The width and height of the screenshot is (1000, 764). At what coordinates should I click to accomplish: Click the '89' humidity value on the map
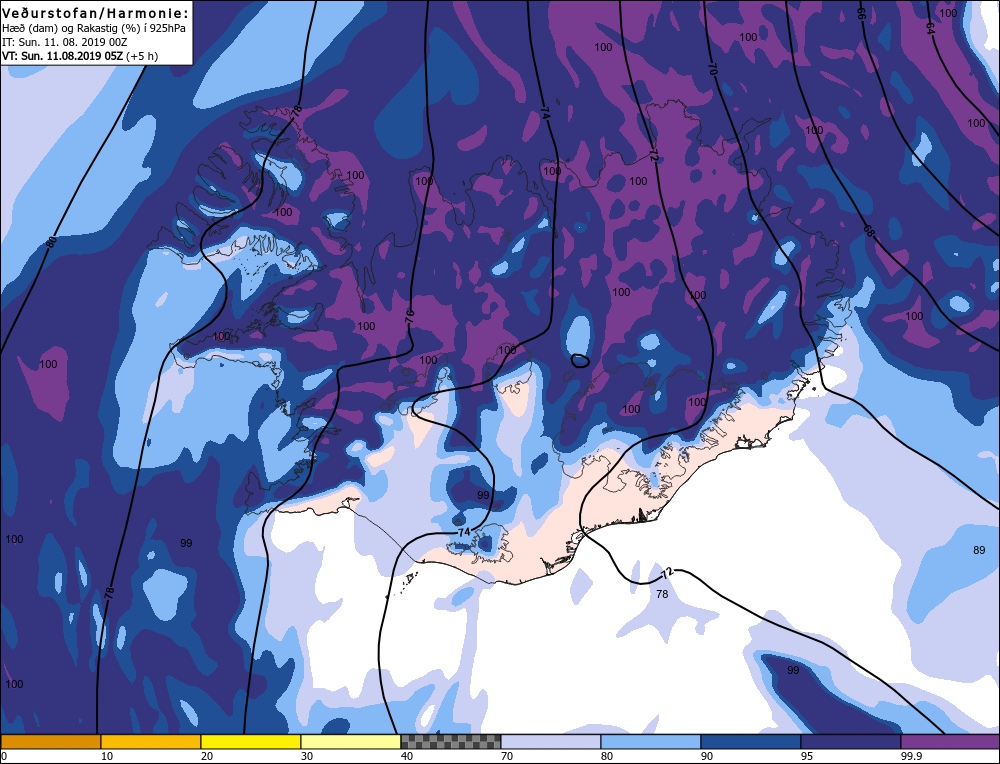[x=979, y=550]
